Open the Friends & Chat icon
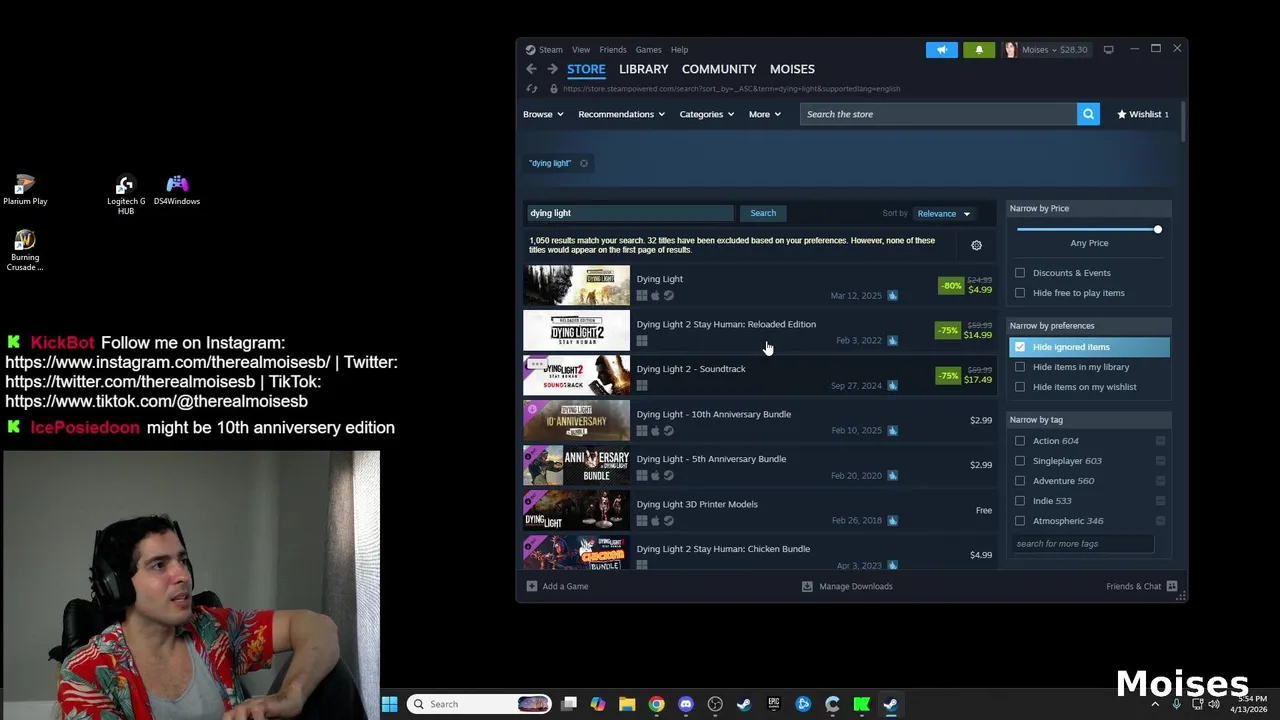This screenshot has height=720, width=1280. coord(1172,586)
